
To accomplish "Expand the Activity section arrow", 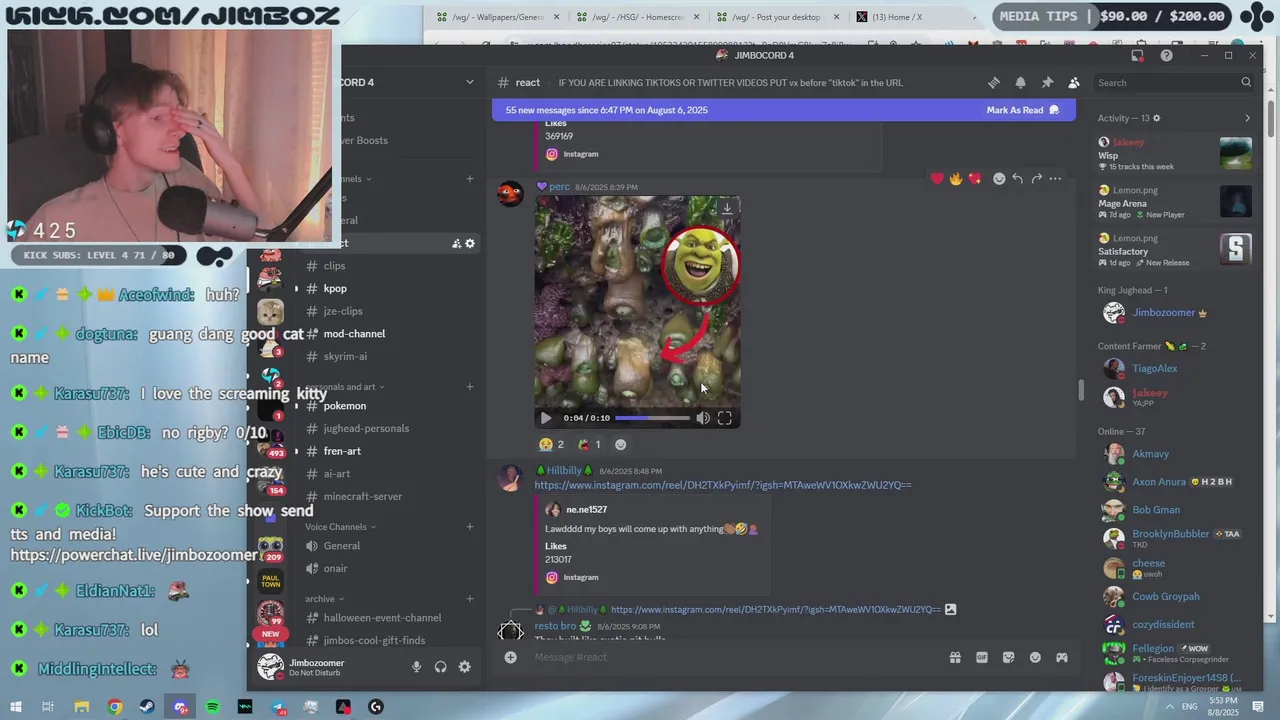I will 1247,118.
